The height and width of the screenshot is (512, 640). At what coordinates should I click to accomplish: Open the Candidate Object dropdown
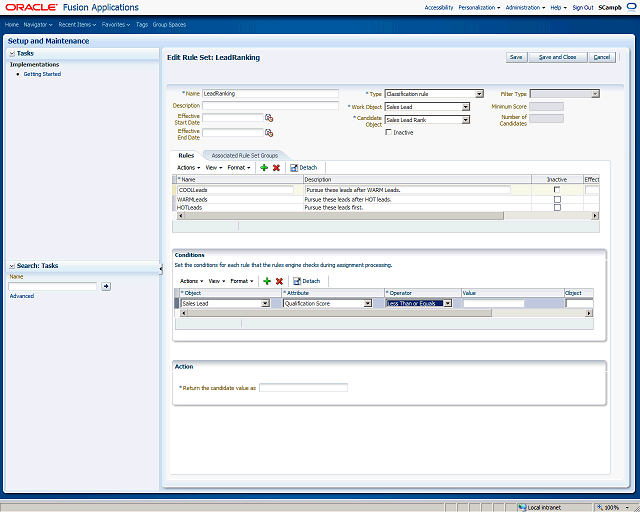[x=465, y=120]
